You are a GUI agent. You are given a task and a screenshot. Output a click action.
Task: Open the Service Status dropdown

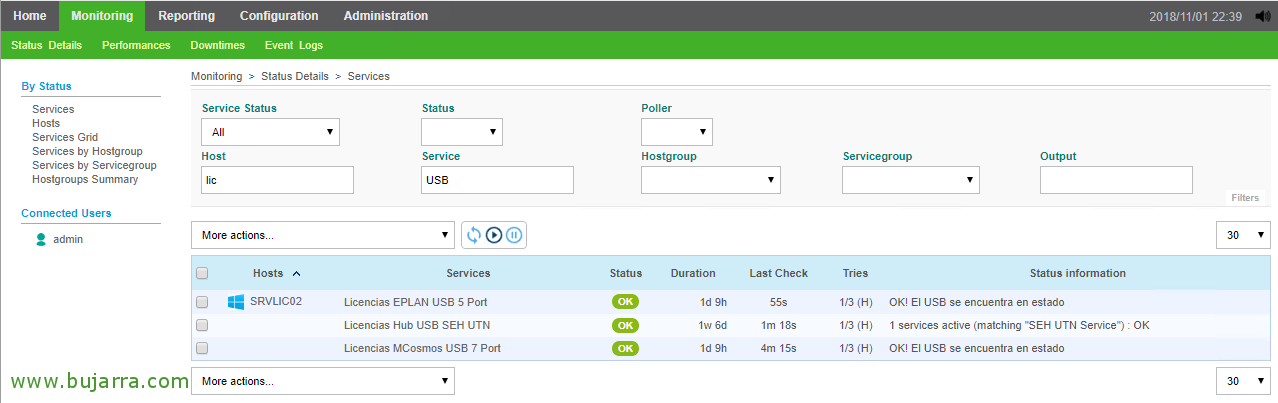(x=270, y=132)
